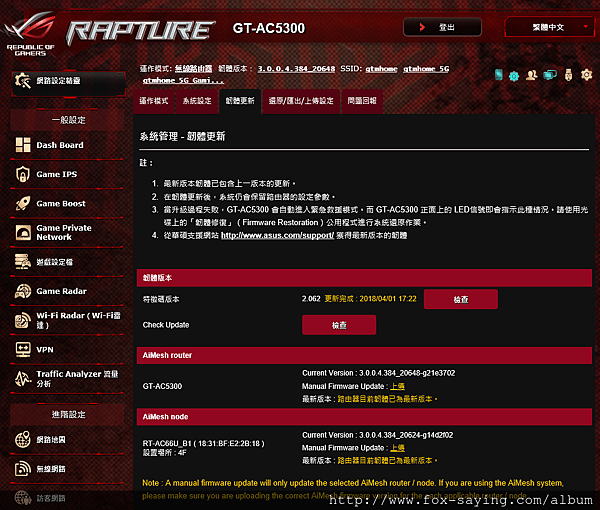Screen dimensions: 600x510
Task: Click the ROG Republic of Gamers logo
Action: [x=30, y=34]
